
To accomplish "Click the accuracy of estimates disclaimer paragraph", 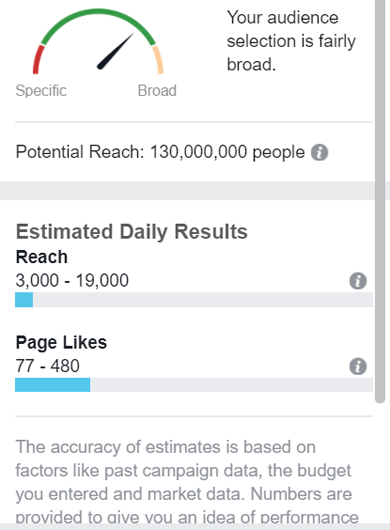I will pos(187,482).
